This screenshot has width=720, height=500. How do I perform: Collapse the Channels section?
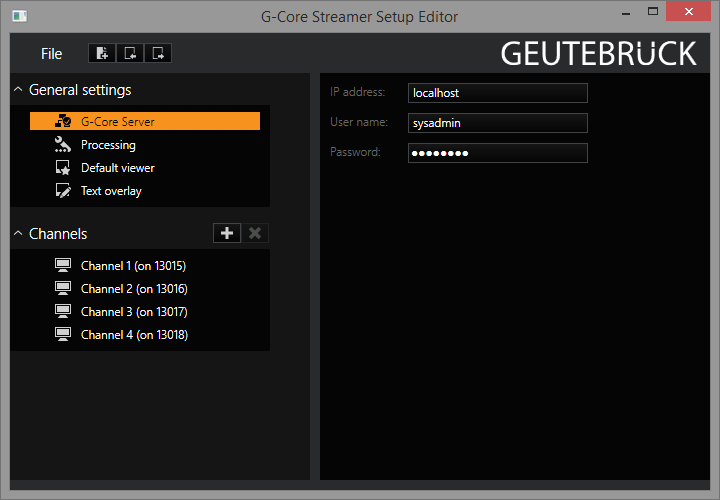(18, 233)
